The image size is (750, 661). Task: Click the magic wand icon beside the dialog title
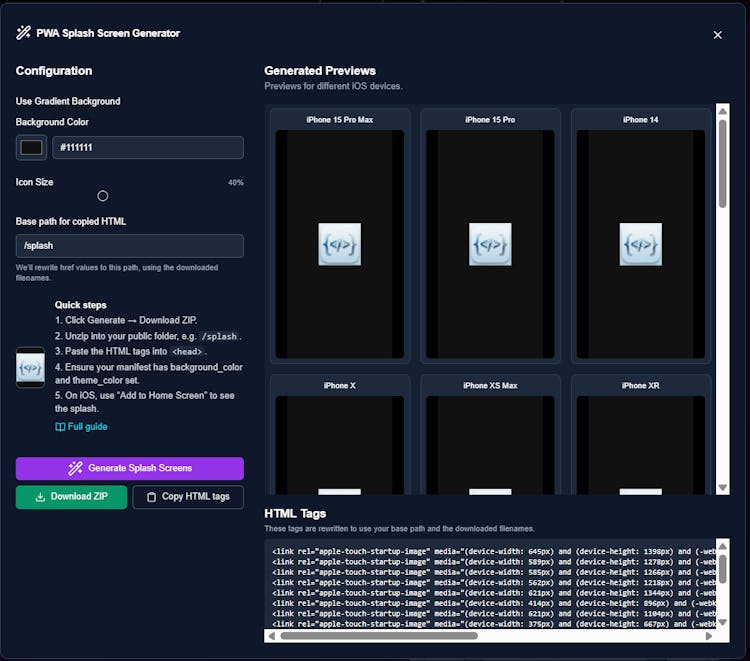23,33
